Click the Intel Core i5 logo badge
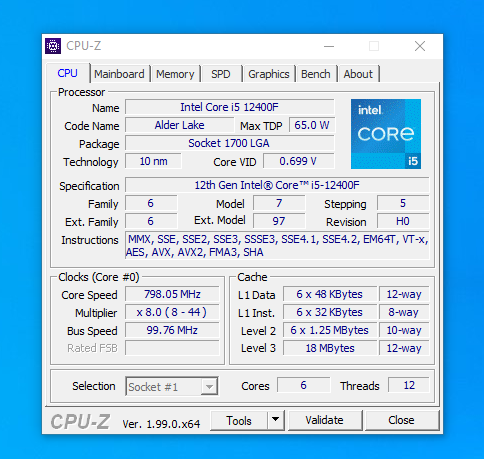This screenshot has width=484, height=459. 386,134
